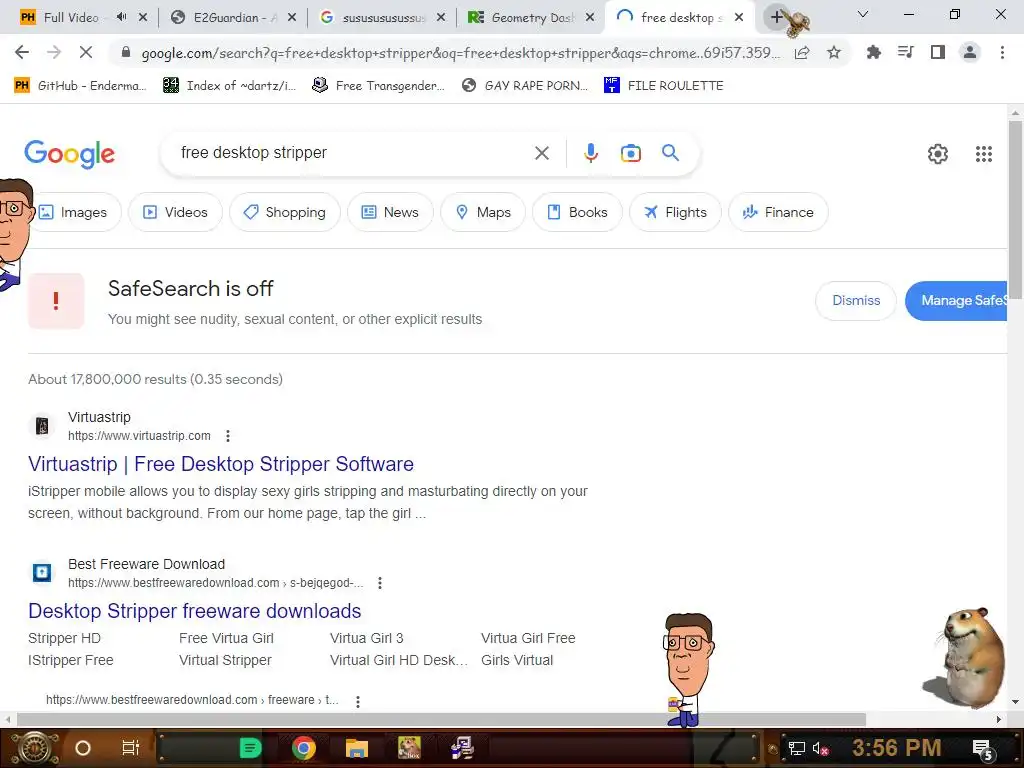Mute the Full Video tab audio
Viewport: 1024px width, 768px height.
pyautogui.click(x=121, y=17)
